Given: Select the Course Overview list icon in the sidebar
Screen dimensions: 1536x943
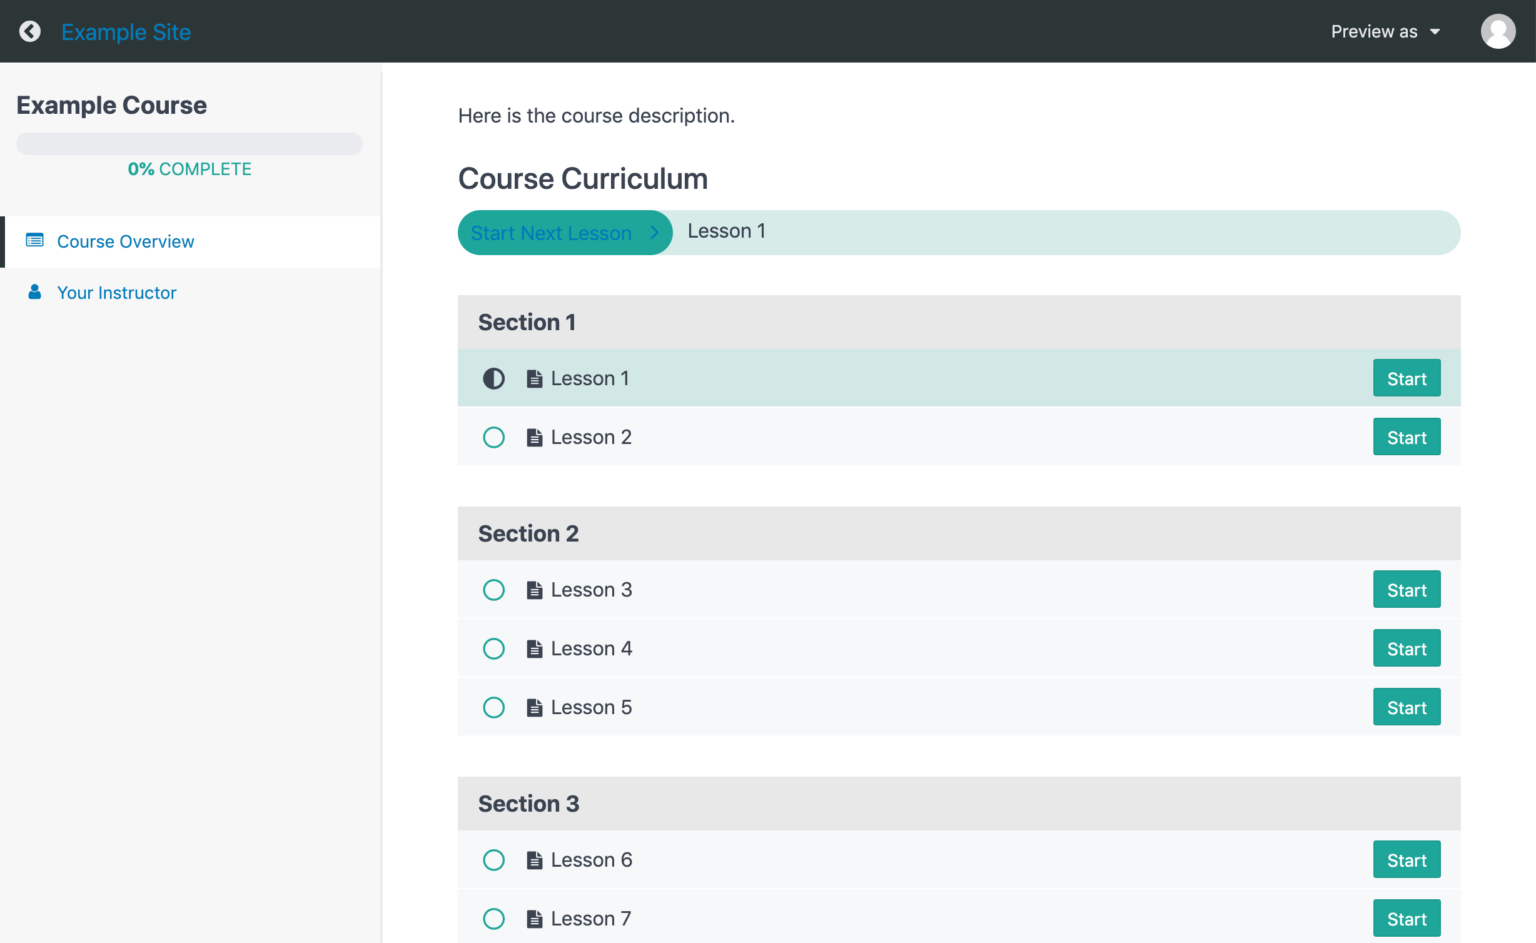Looking at the screenshot, I should pyautogui.click(x=36, y=240).
